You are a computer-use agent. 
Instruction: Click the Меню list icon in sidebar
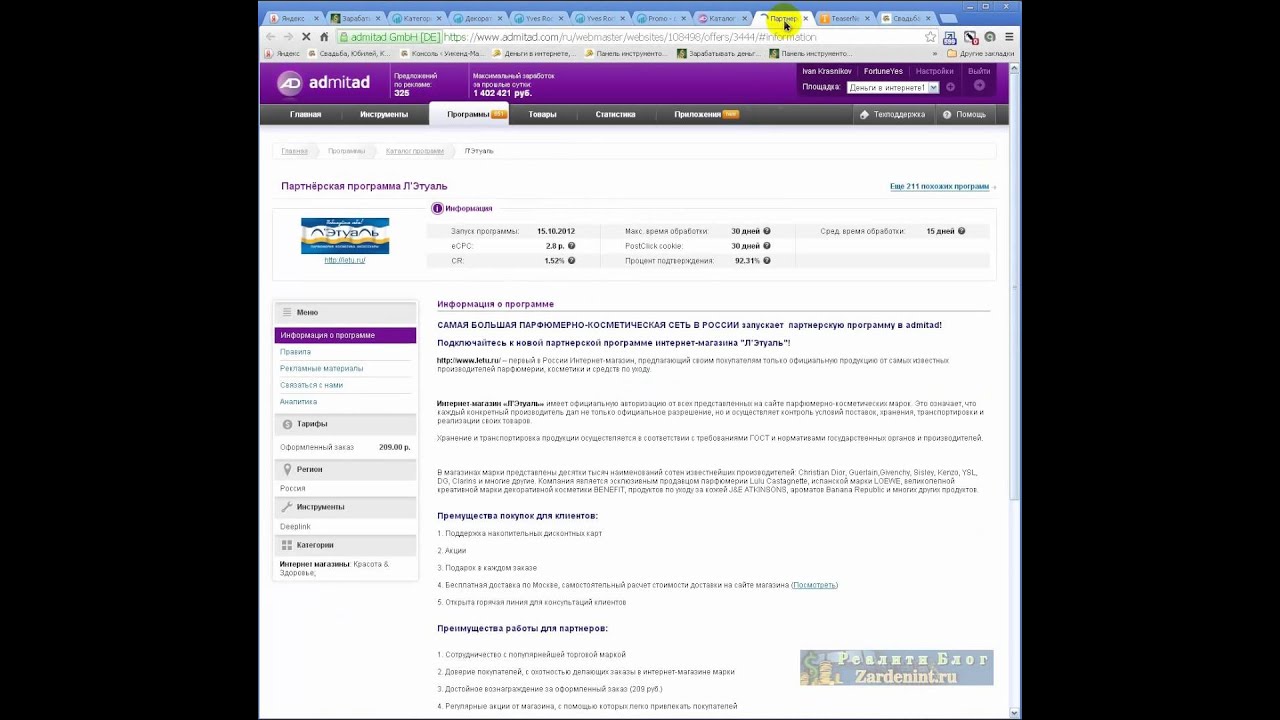(x=287, y=312)
